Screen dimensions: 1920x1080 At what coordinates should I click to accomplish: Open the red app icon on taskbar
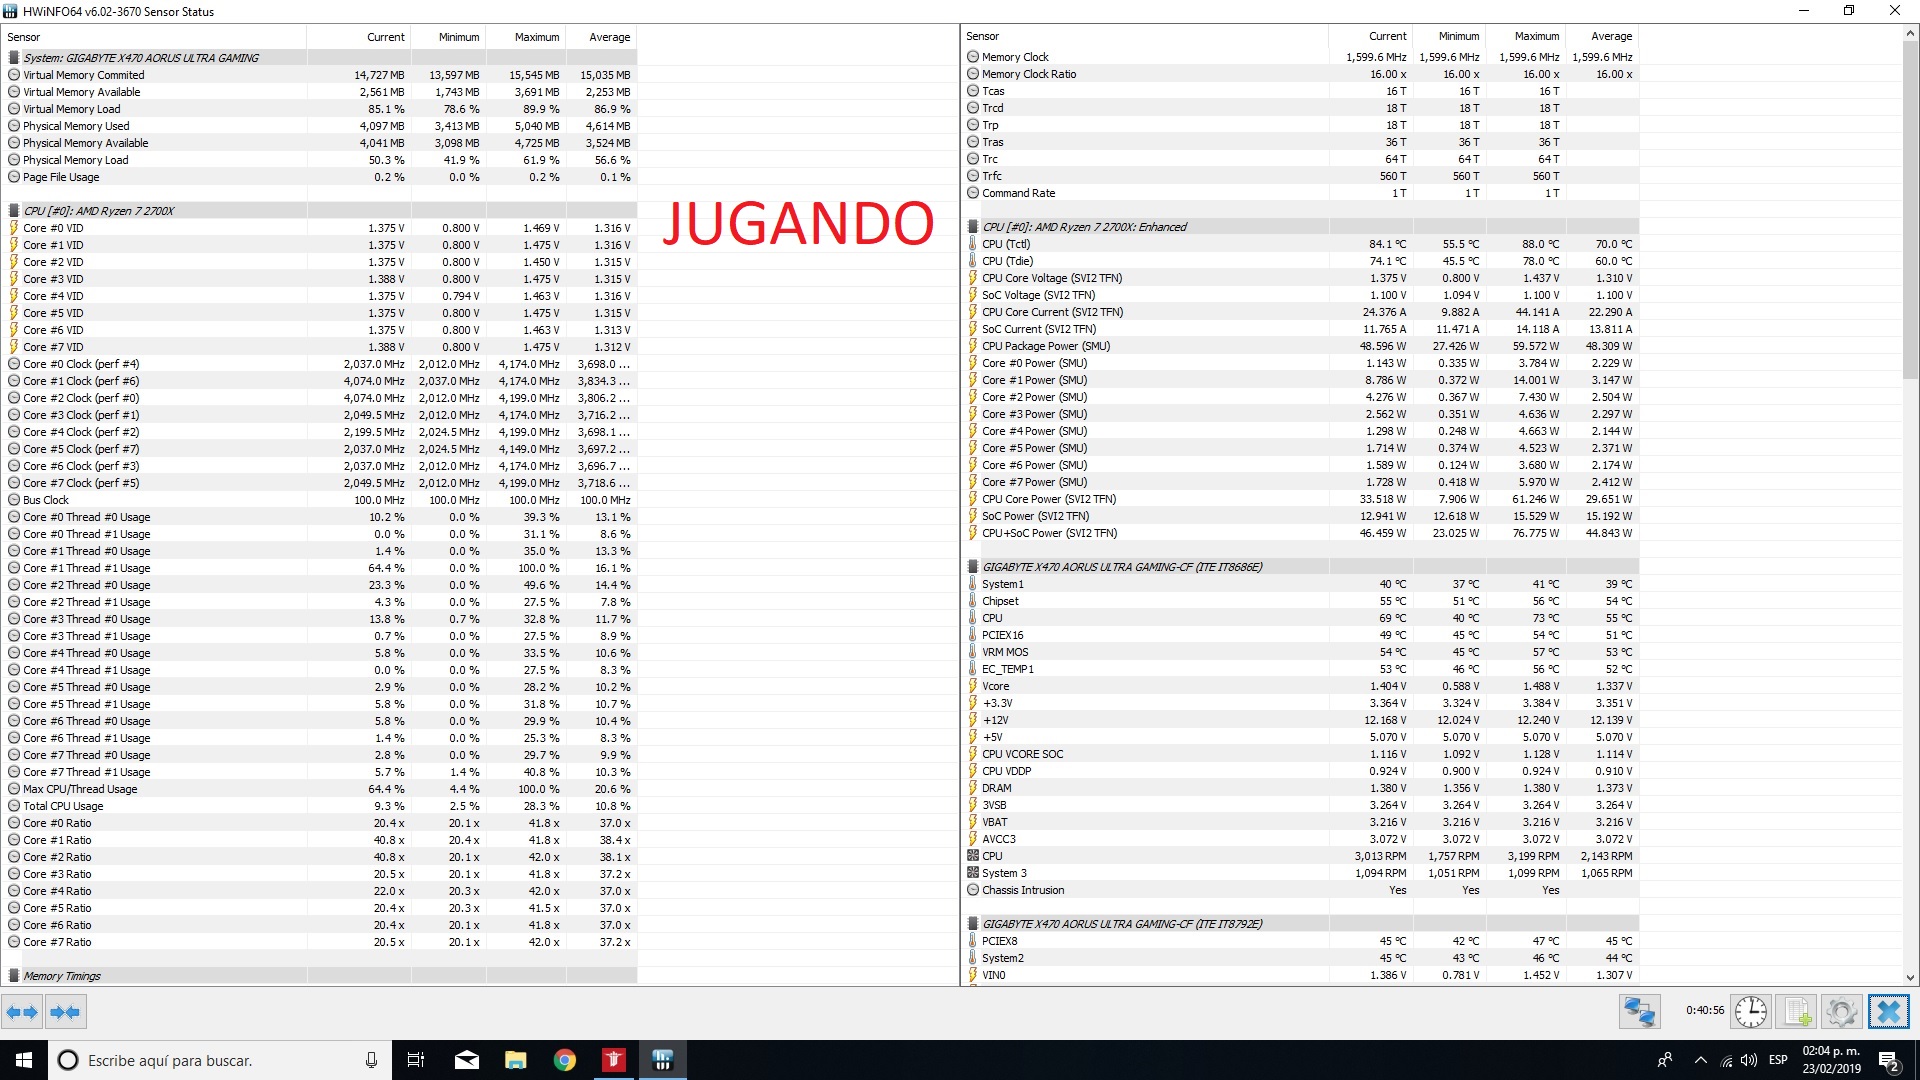[613, 1060]
